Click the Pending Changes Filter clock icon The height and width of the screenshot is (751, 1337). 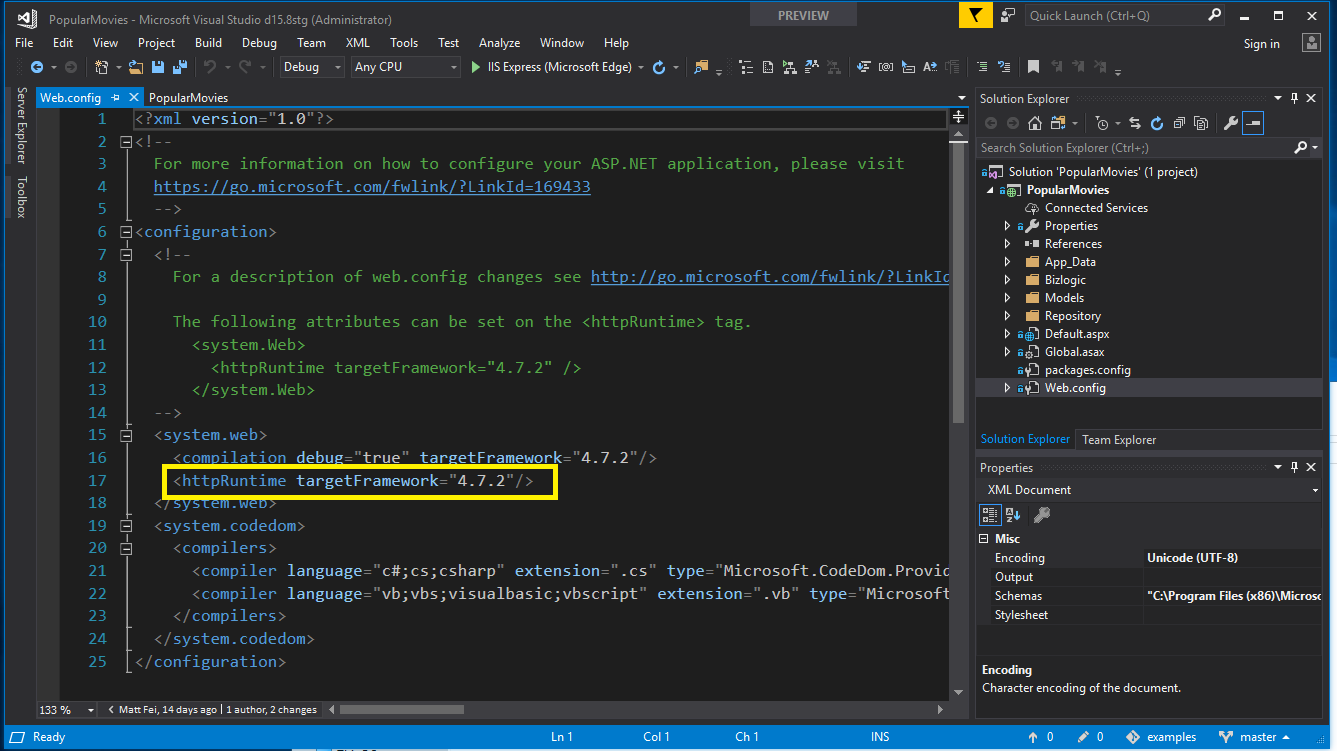point(1102,123)
